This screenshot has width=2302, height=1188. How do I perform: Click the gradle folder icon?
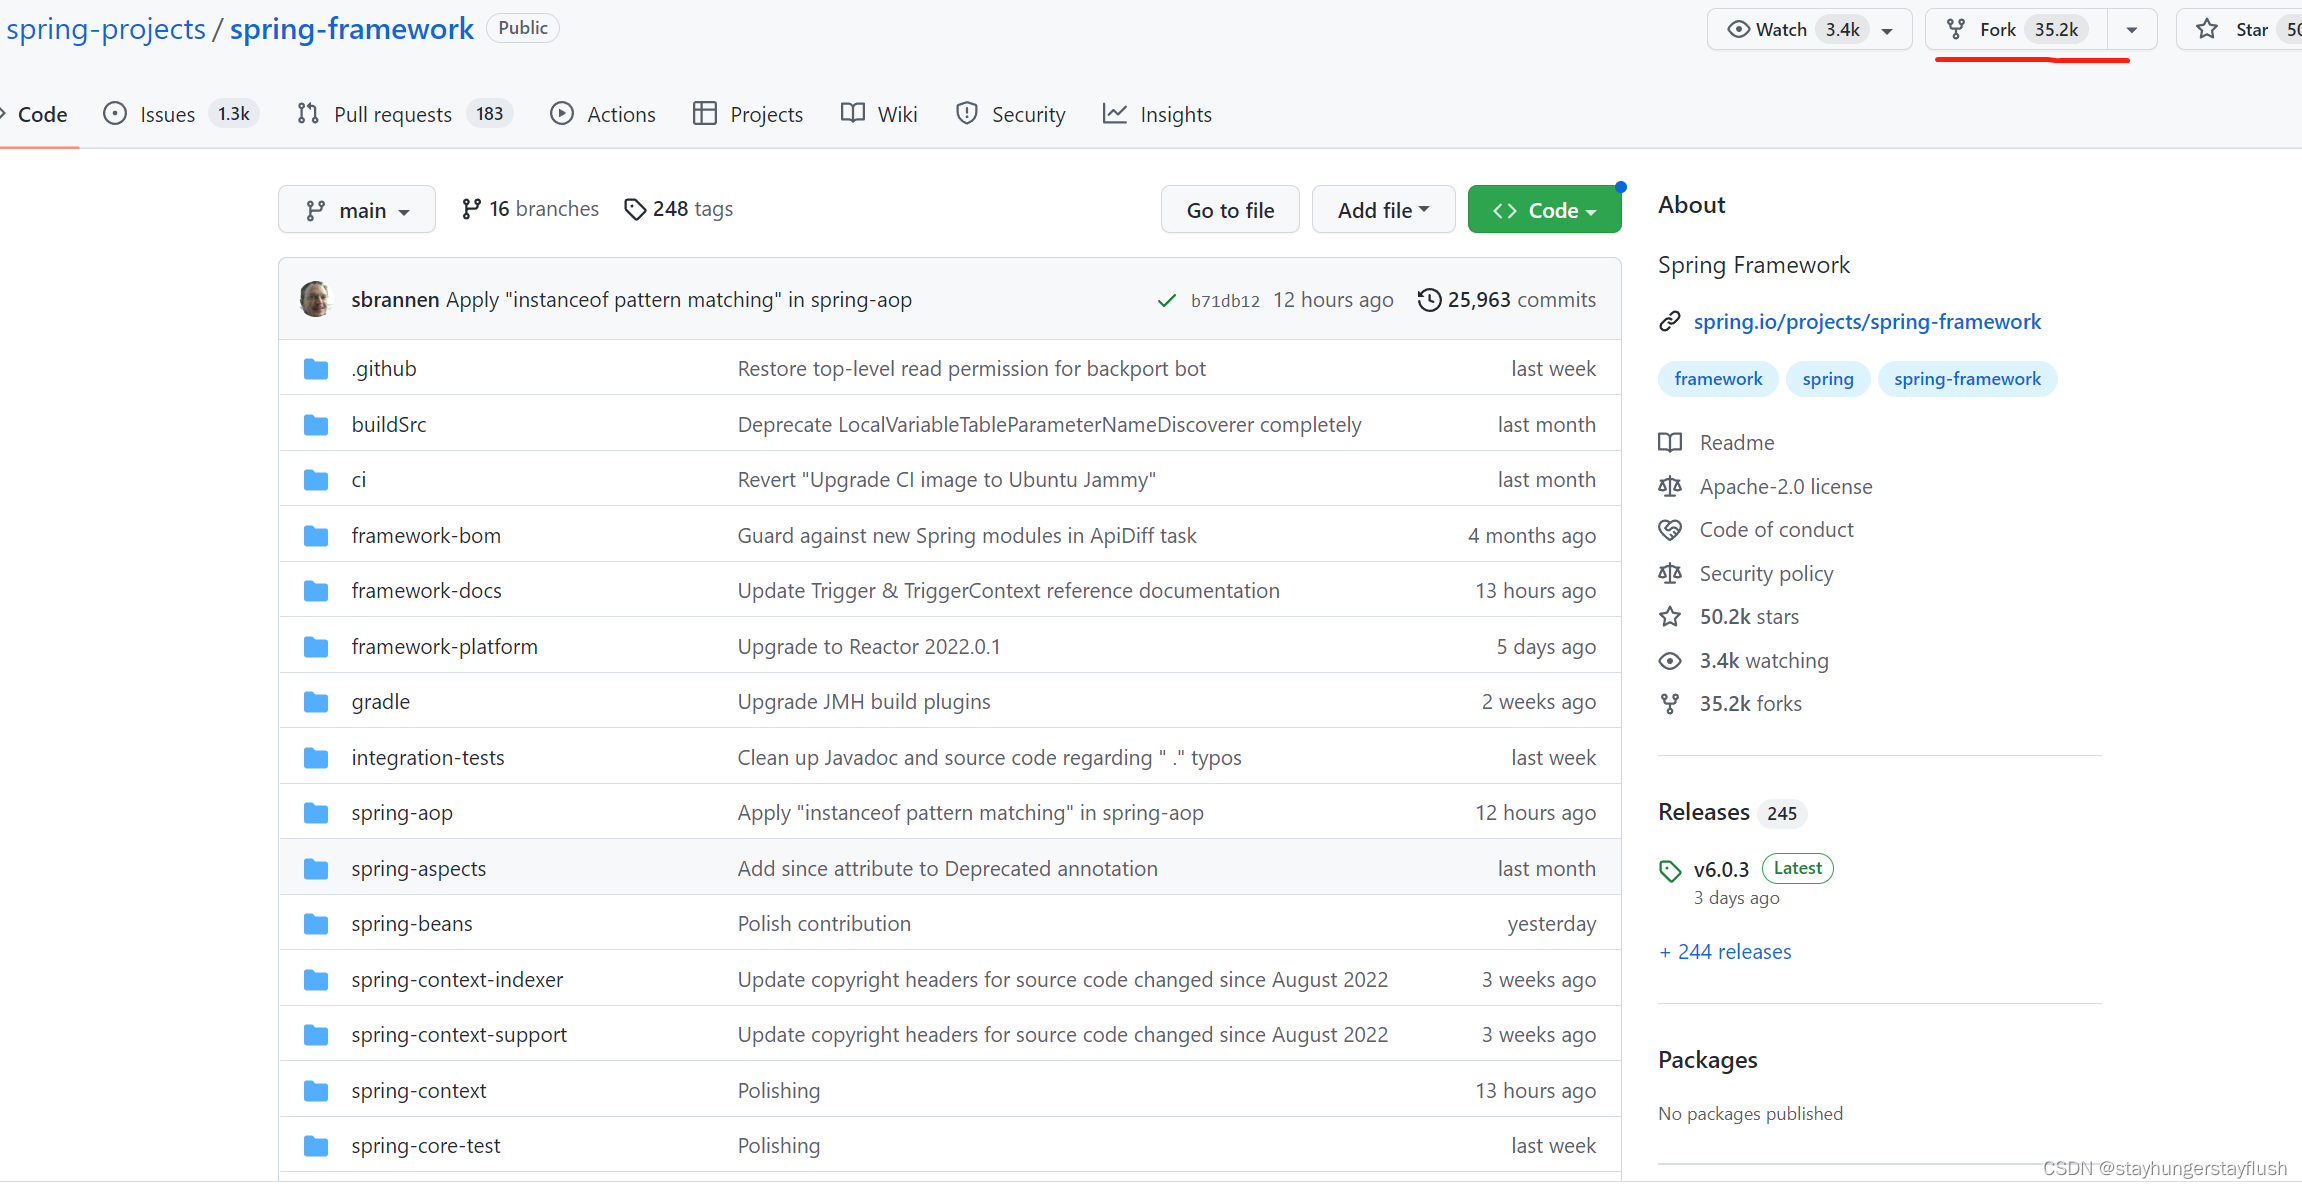[316, 702]
